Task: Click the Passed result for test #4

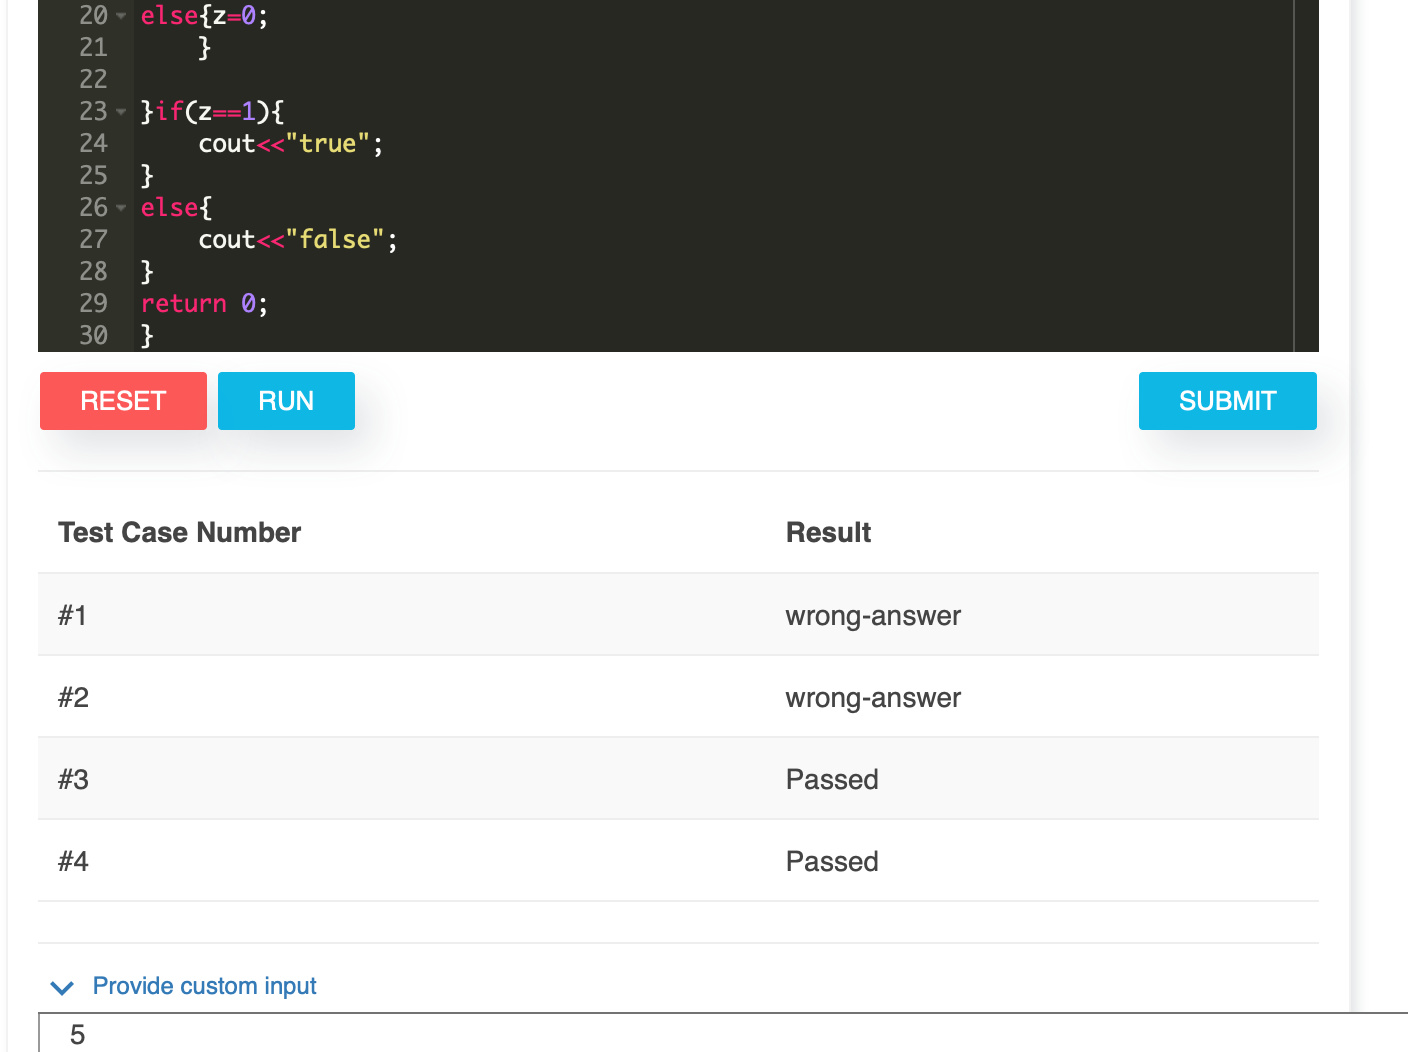Action: [x=832, y=861]
